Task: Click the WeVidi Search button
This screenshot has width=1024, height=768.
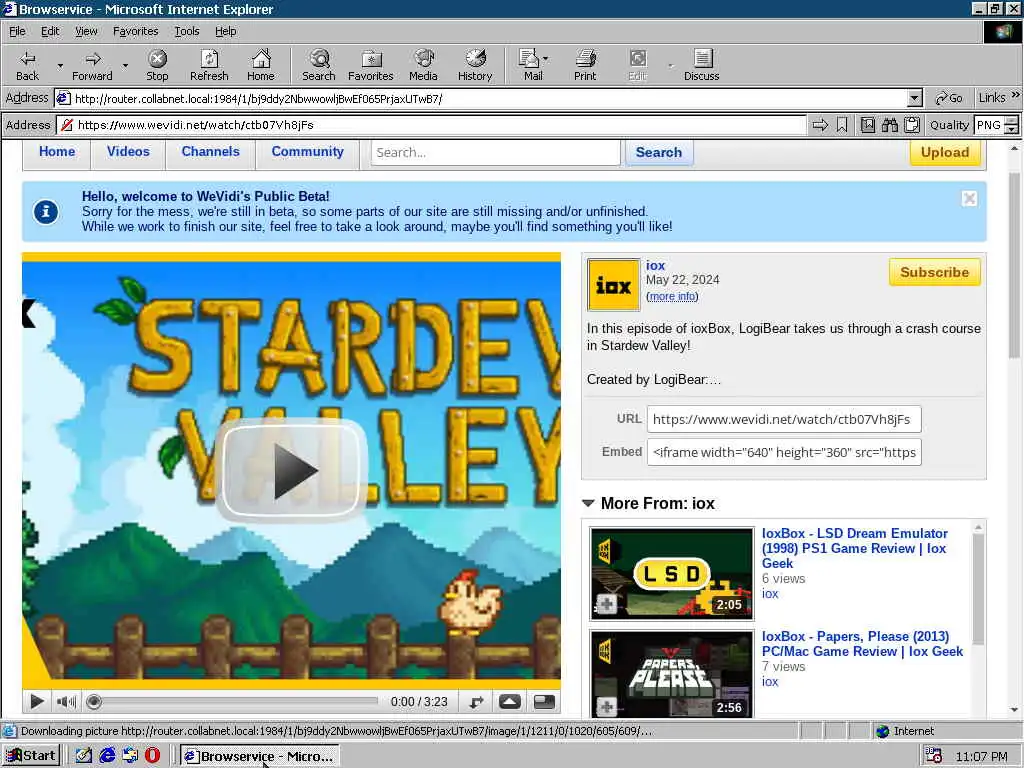Action: click(659, 153)
